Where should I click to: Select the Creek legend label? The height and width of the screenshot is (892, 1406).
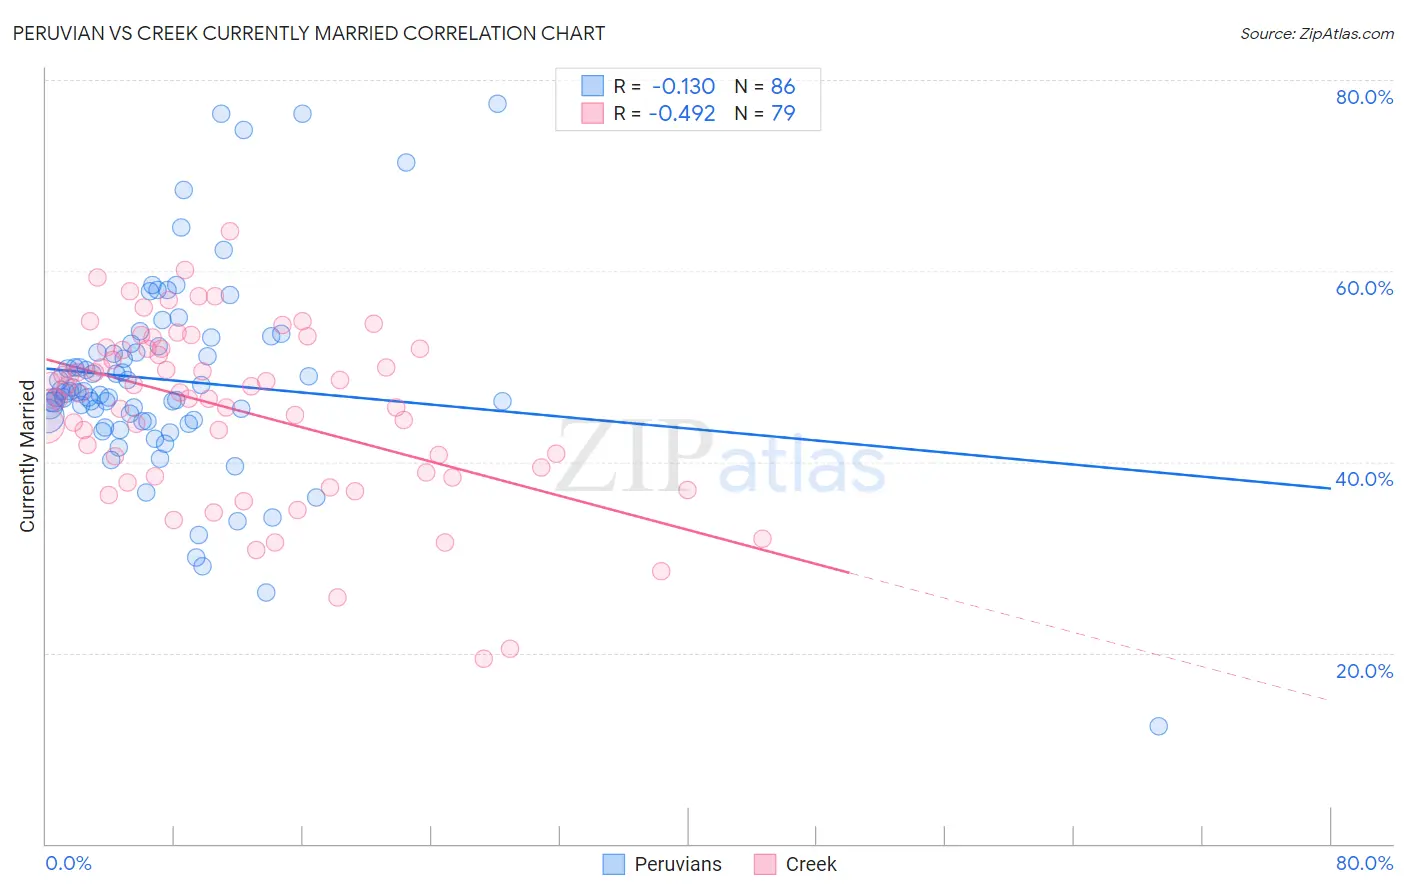click(x=811, y=864)
